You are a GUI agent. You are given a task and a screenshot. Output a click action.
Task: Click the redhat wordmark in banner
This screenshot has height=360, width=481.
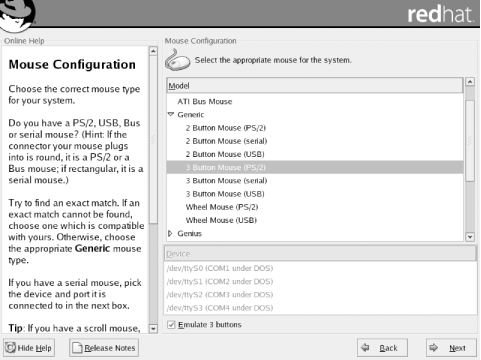tap(440, 14)
